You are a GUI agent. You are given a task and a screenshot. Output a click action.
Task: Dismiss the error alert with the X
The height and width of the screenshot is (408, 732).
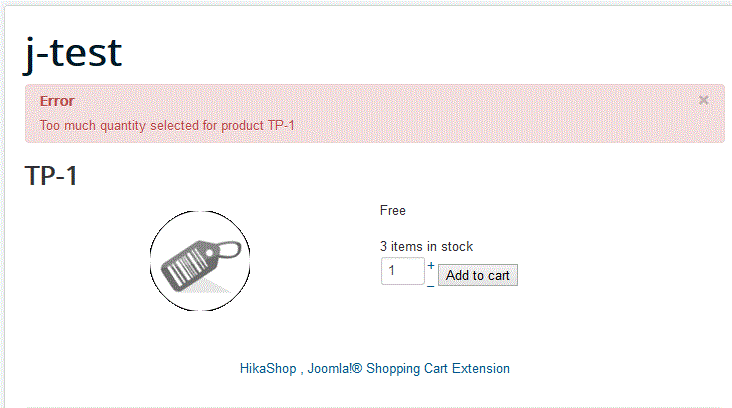pos(704,100)
